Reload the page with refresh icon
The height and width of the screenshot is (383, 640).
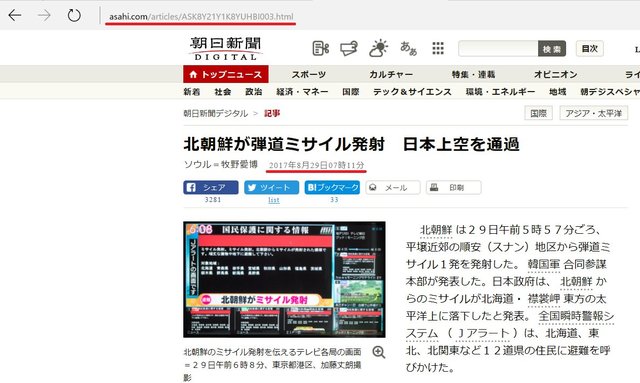tap(74, 16)
